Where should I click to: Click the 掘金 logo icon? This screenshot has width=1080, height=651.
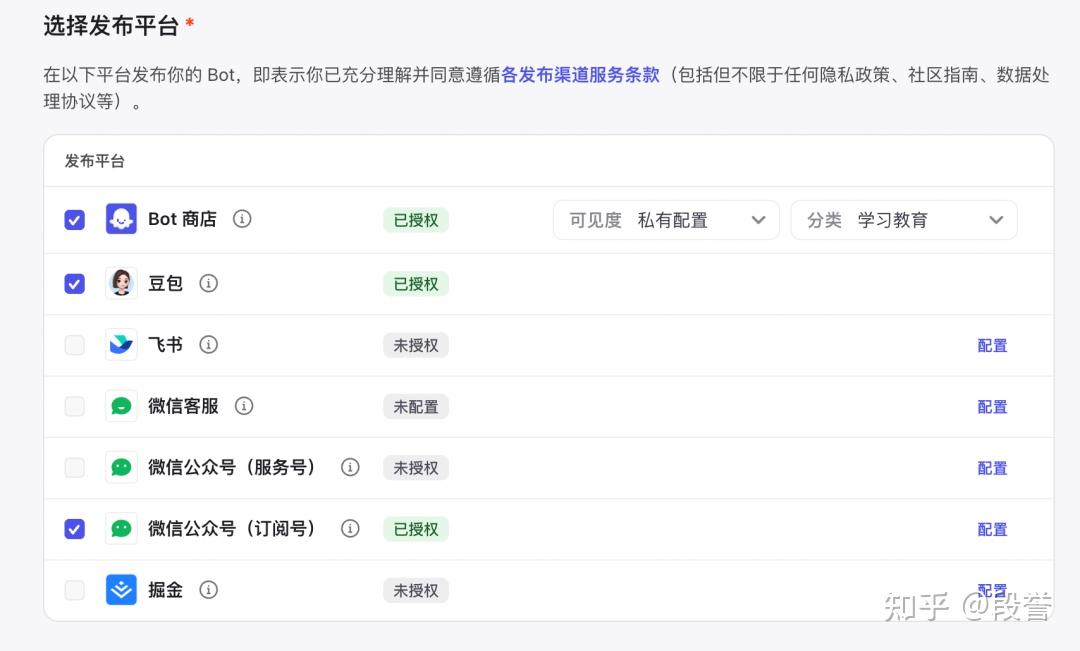[x=121, y=590]
